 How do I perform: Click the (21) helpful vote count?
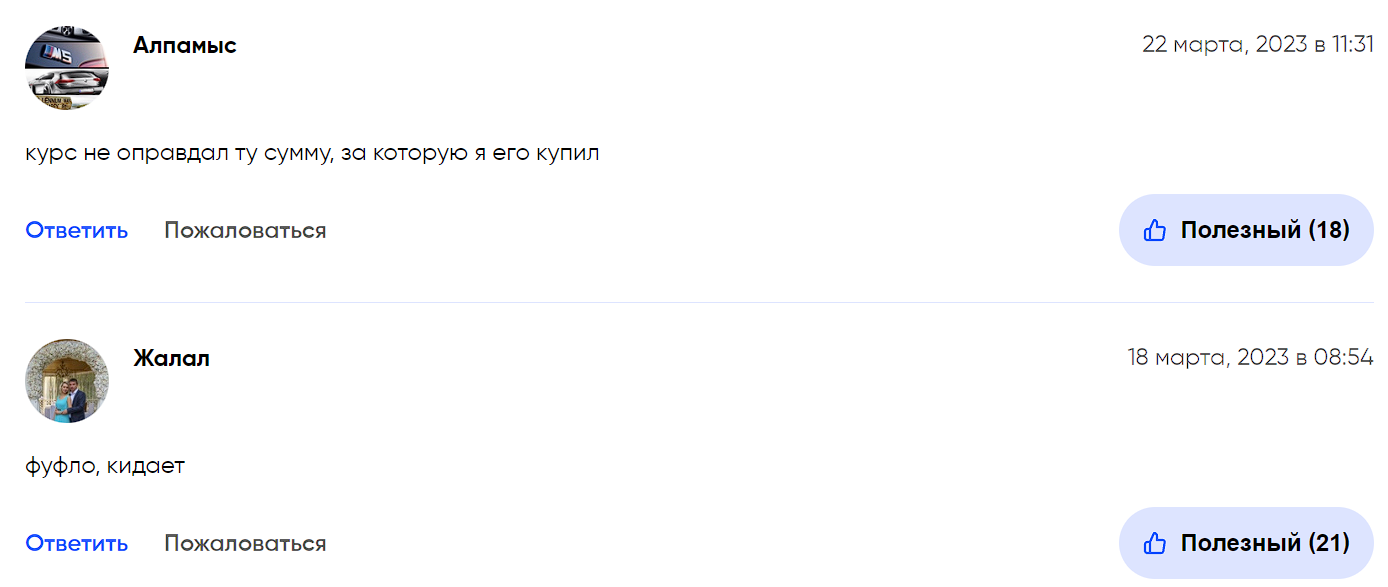[1329, 543]
